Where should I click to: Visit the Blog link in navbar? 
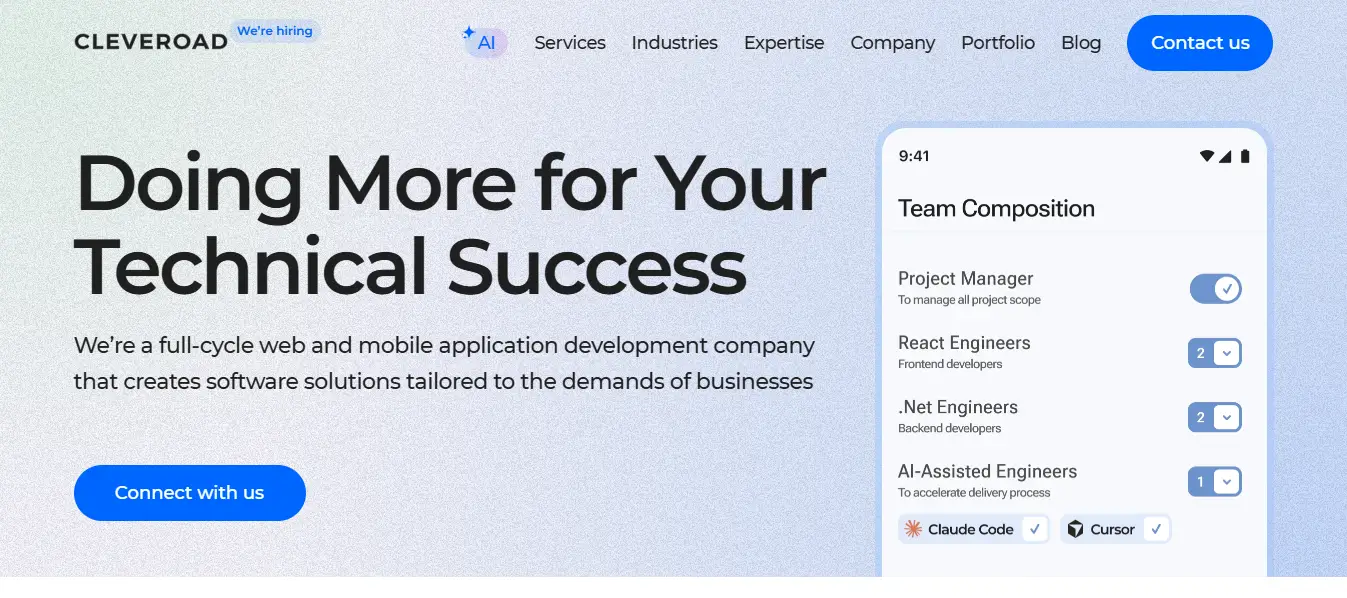coord(1081,43)
